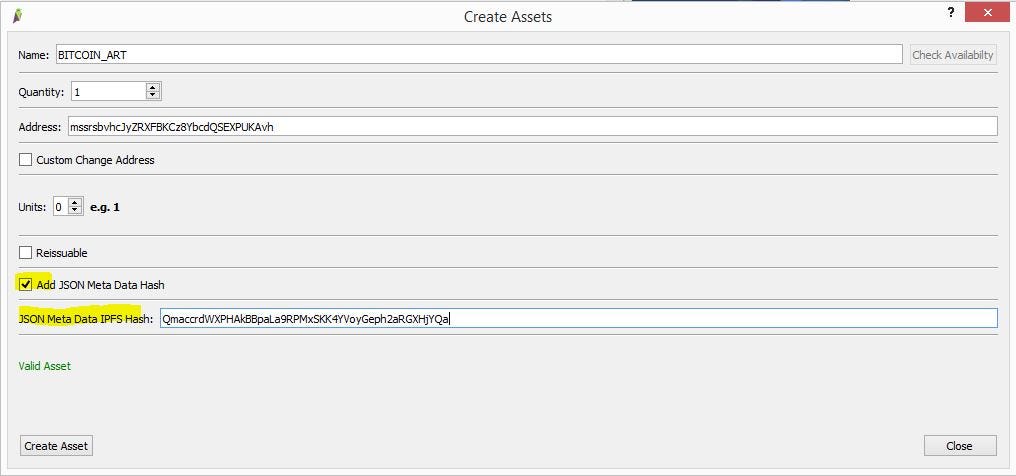Image resolution: width=1016 pixels, height=476 pixels.
Task: Decrease Units with the down arrow
Action: point(75,211)
